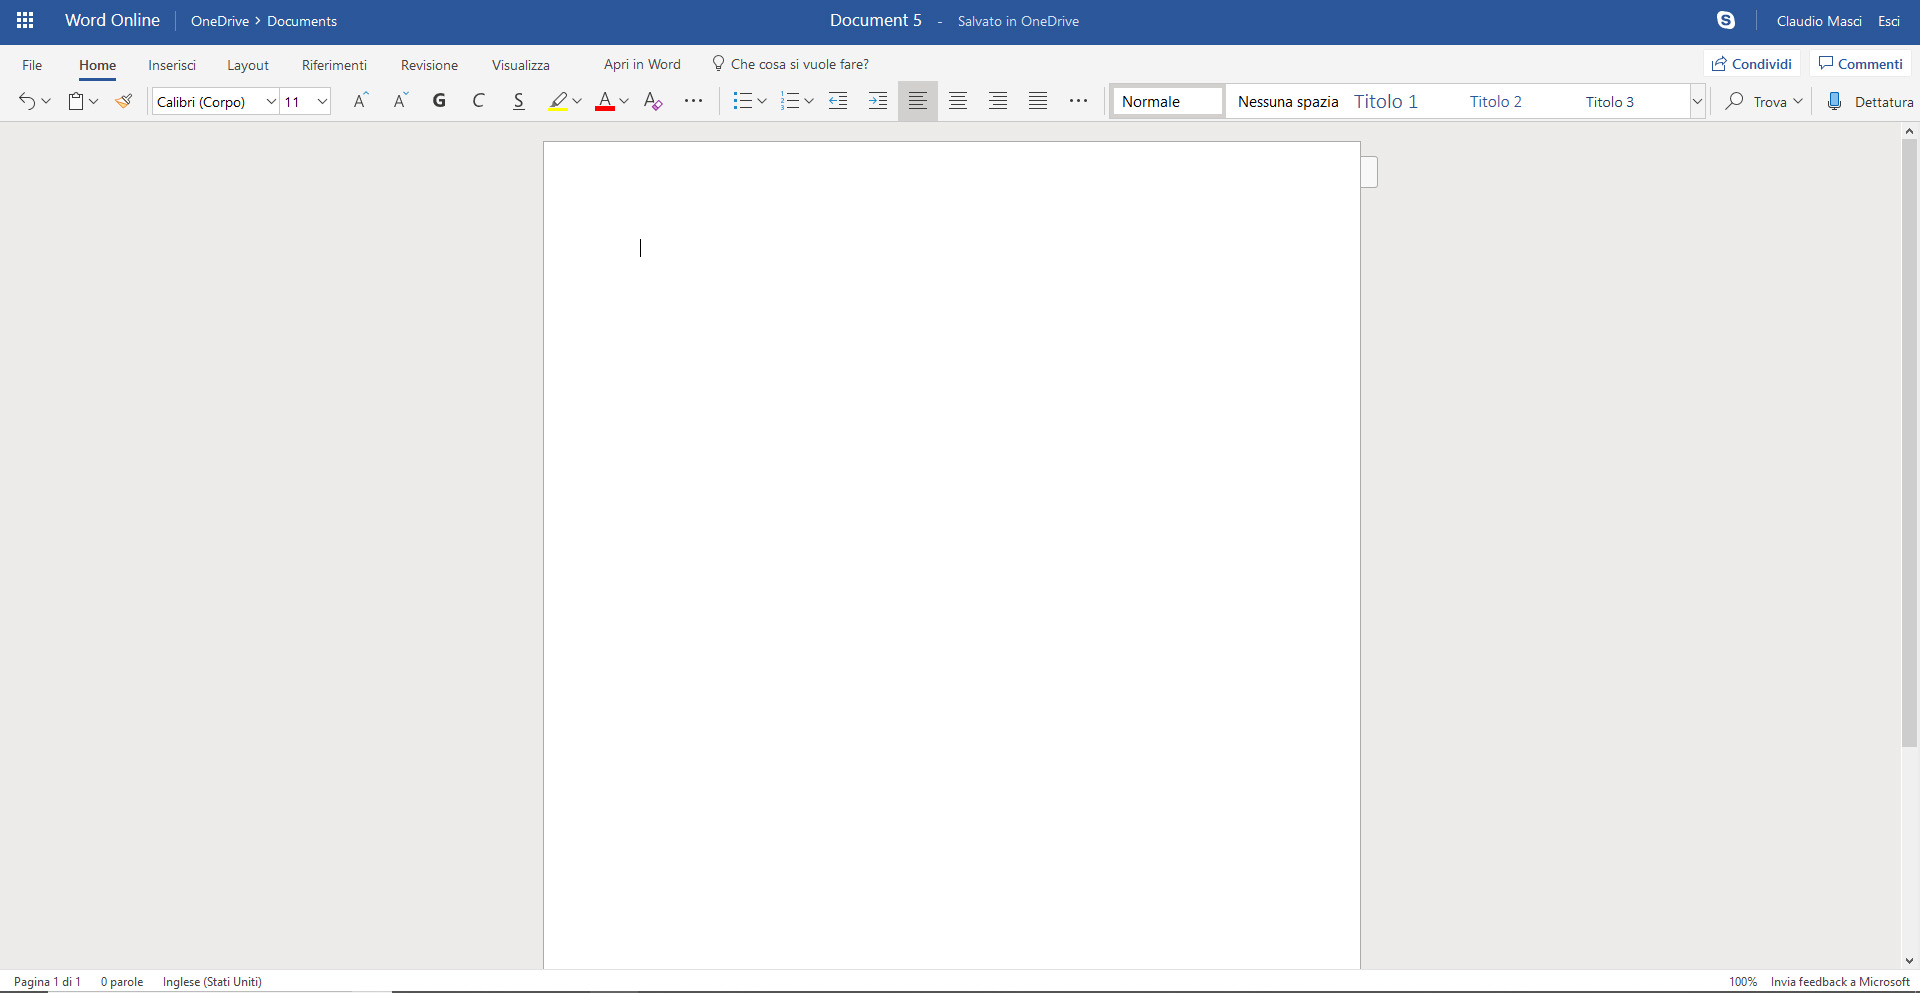
Task: Open the styles gallery chevron
Action: 1697,101
